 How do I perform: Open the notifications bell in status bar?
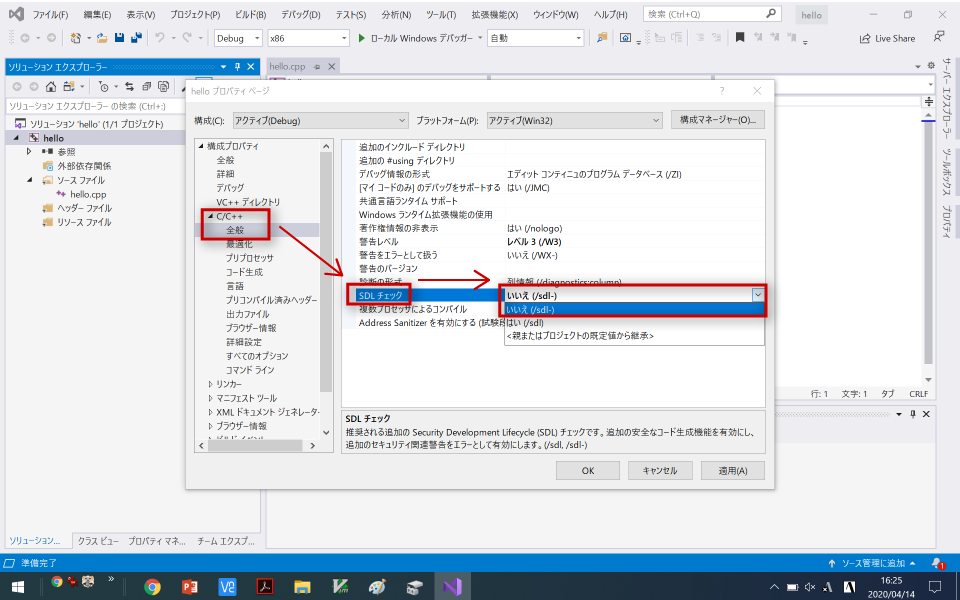tap(938, 563)
